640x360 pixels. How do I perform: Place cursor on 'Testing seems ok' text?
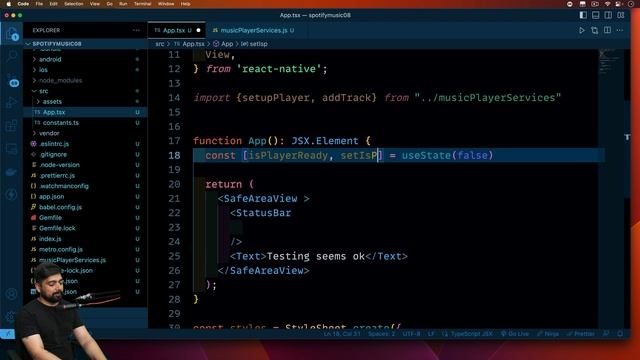tap(316, 256)
